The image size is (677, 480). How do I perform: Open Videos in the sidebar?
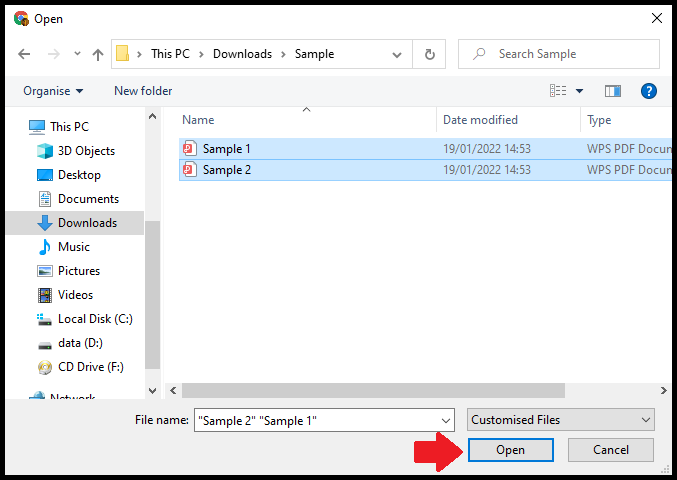pos(75,295)
